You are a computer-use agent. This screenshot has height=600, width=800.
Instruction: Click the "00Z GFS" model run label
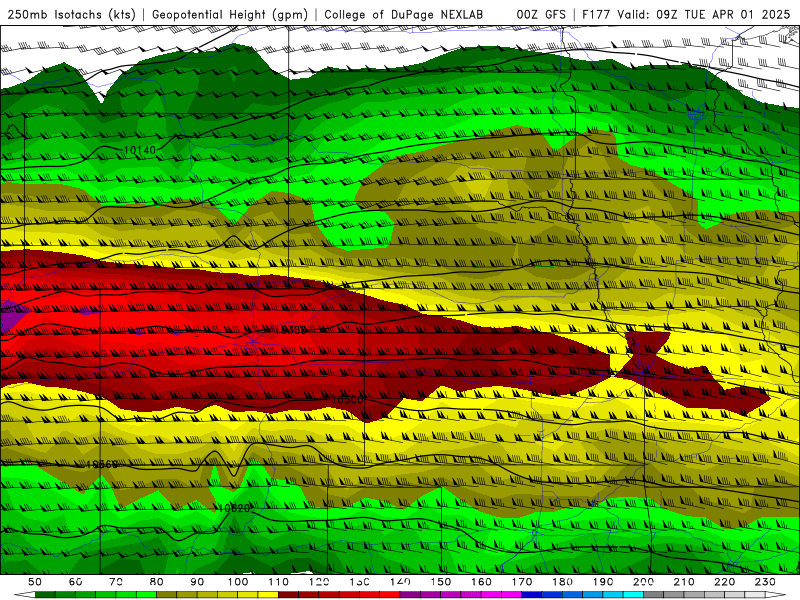click(x=541, y=14)
